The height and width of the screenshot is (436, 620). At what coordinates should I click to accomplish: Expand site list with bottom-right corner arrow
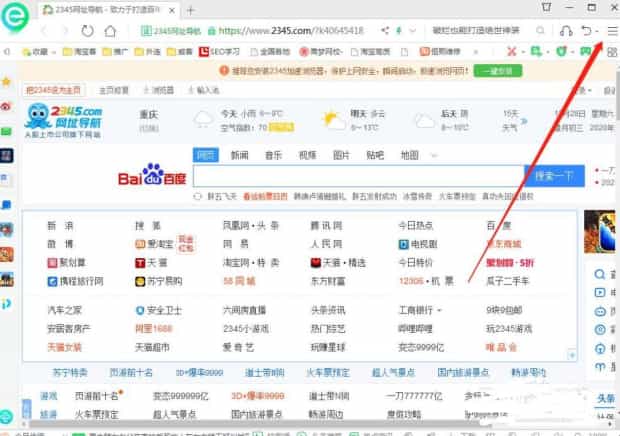coord(571,355)
